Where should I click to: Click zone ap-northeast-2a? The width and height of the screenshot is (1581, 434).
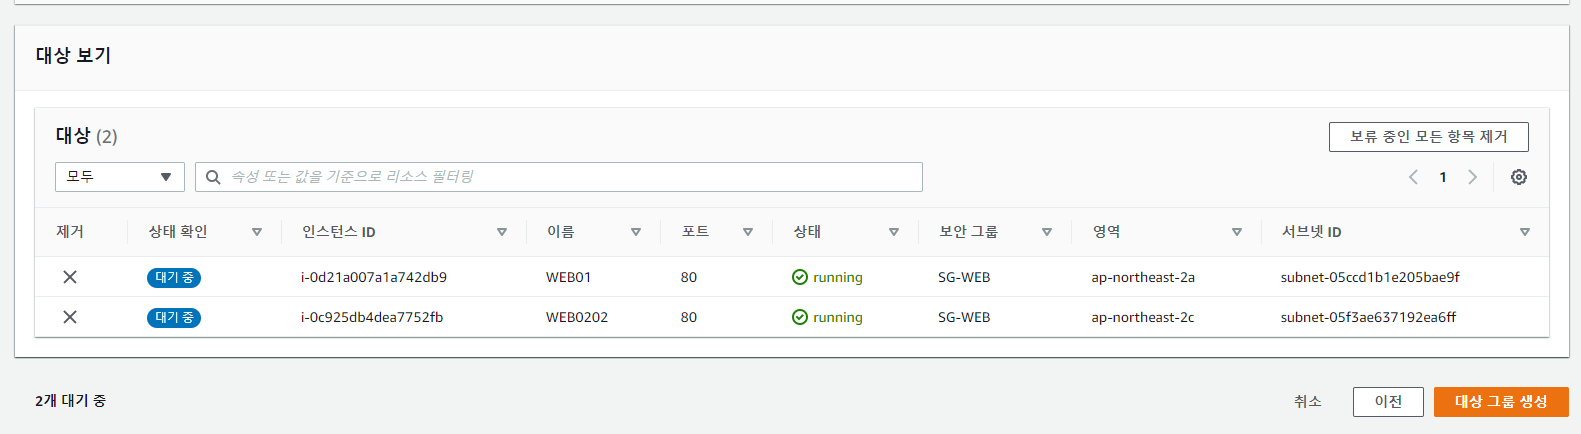click(1143, 277)
